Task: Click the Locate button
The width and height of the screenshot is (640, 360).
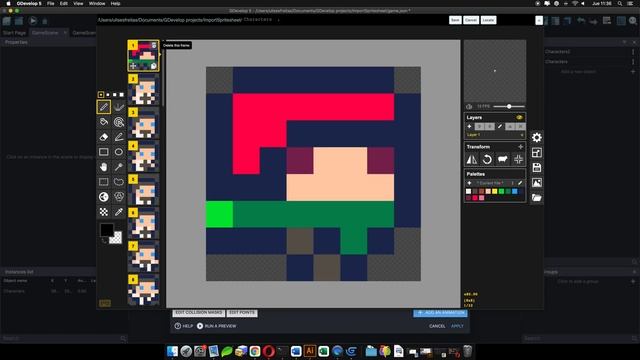Action: tap(488, 20)
